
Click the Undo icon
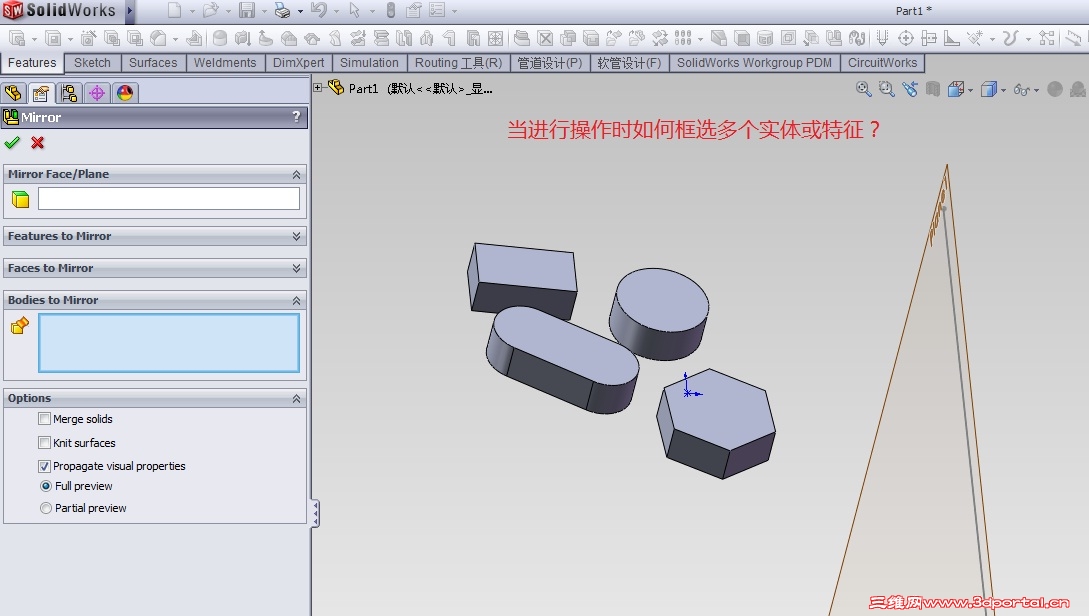pyautogui.click(x=318, y=10)
